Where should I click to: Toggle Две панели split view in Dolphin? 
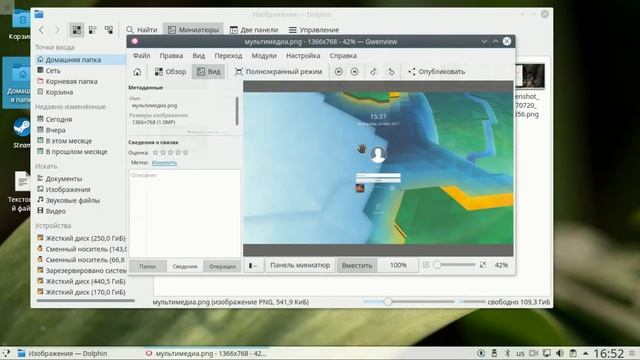253,30
